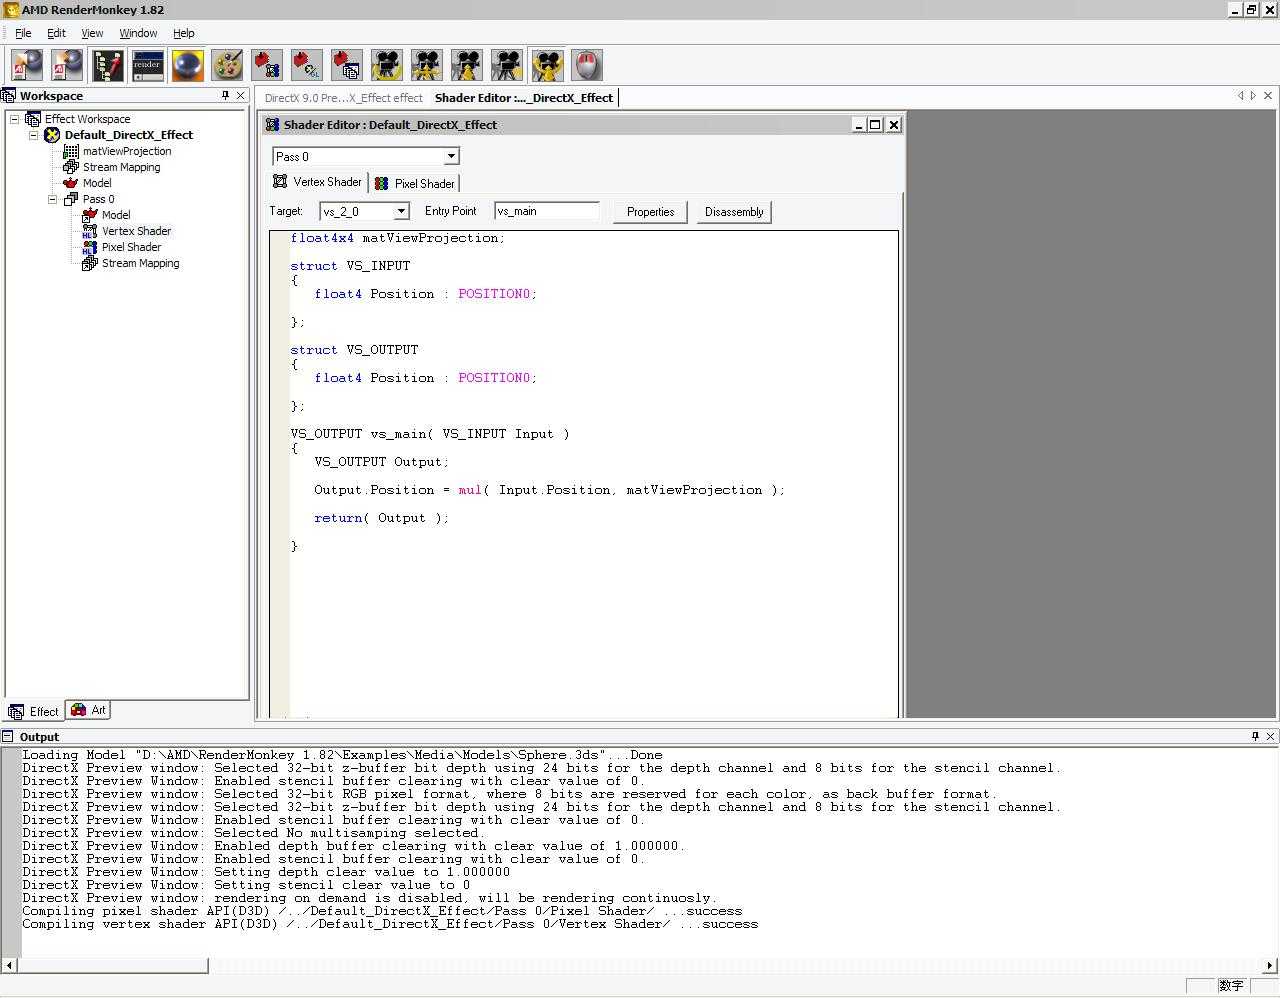
Task: Open the View menu
Action: pos(92,33)
